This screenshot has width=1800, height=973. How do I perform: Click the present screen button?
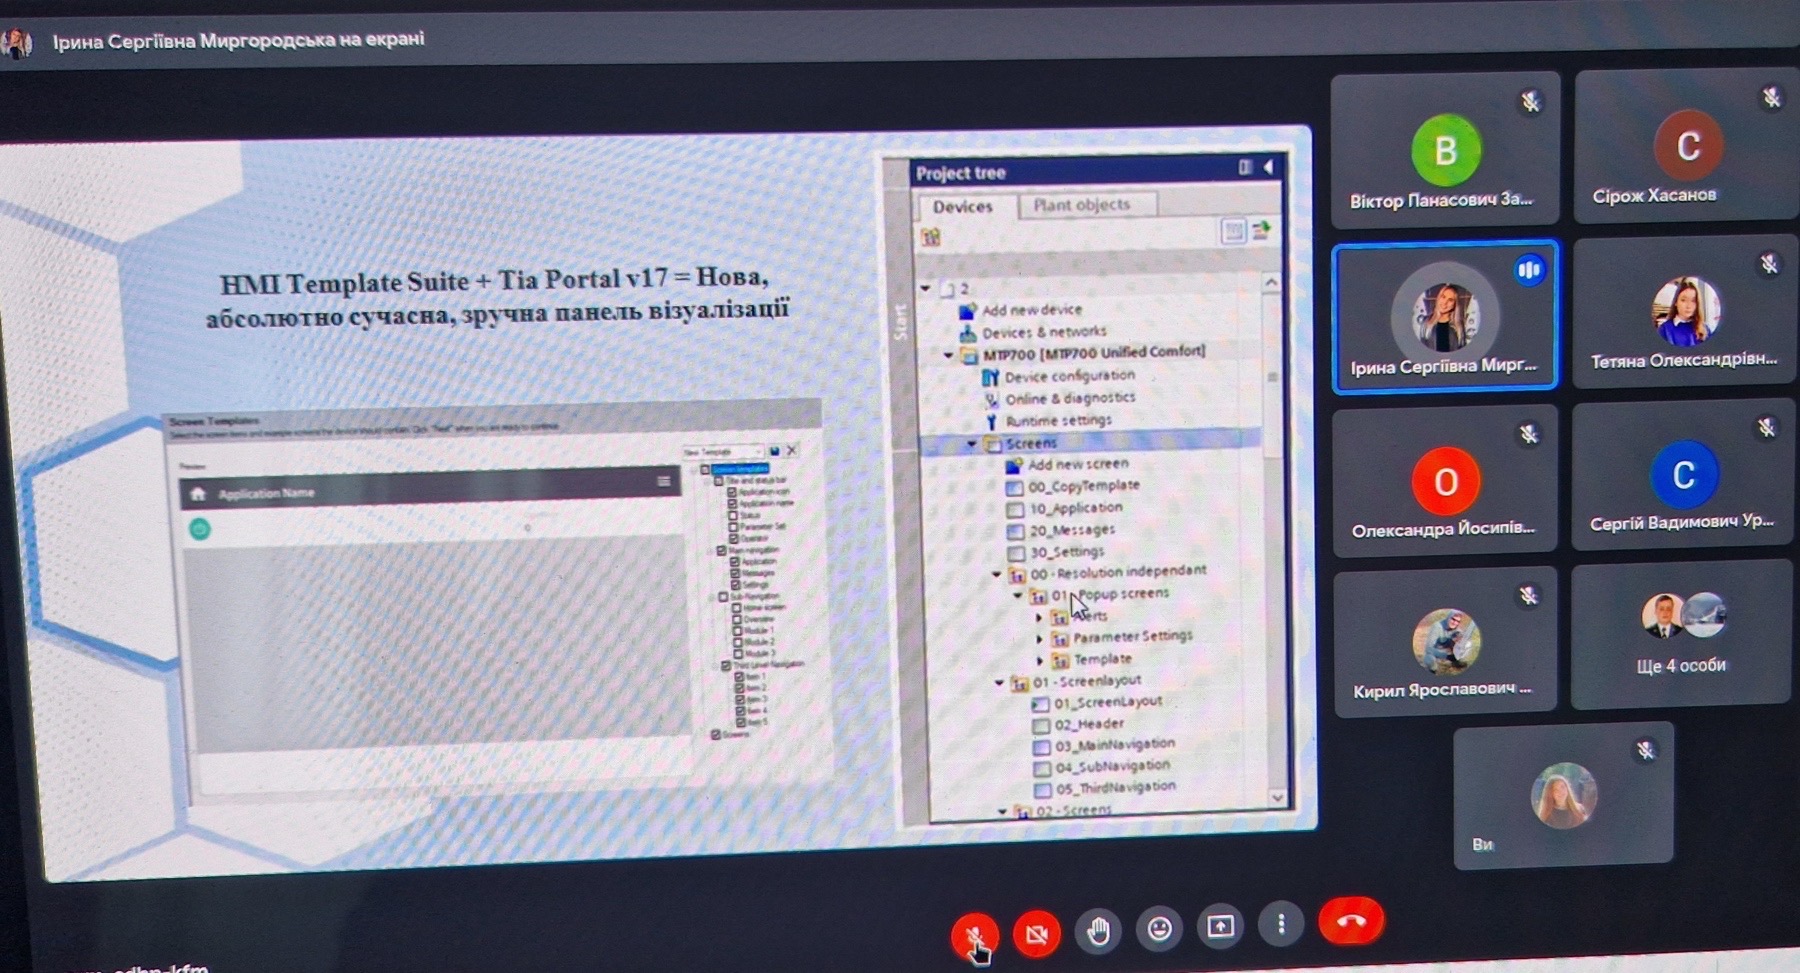pyautogui.click(x=1220, y=926)
